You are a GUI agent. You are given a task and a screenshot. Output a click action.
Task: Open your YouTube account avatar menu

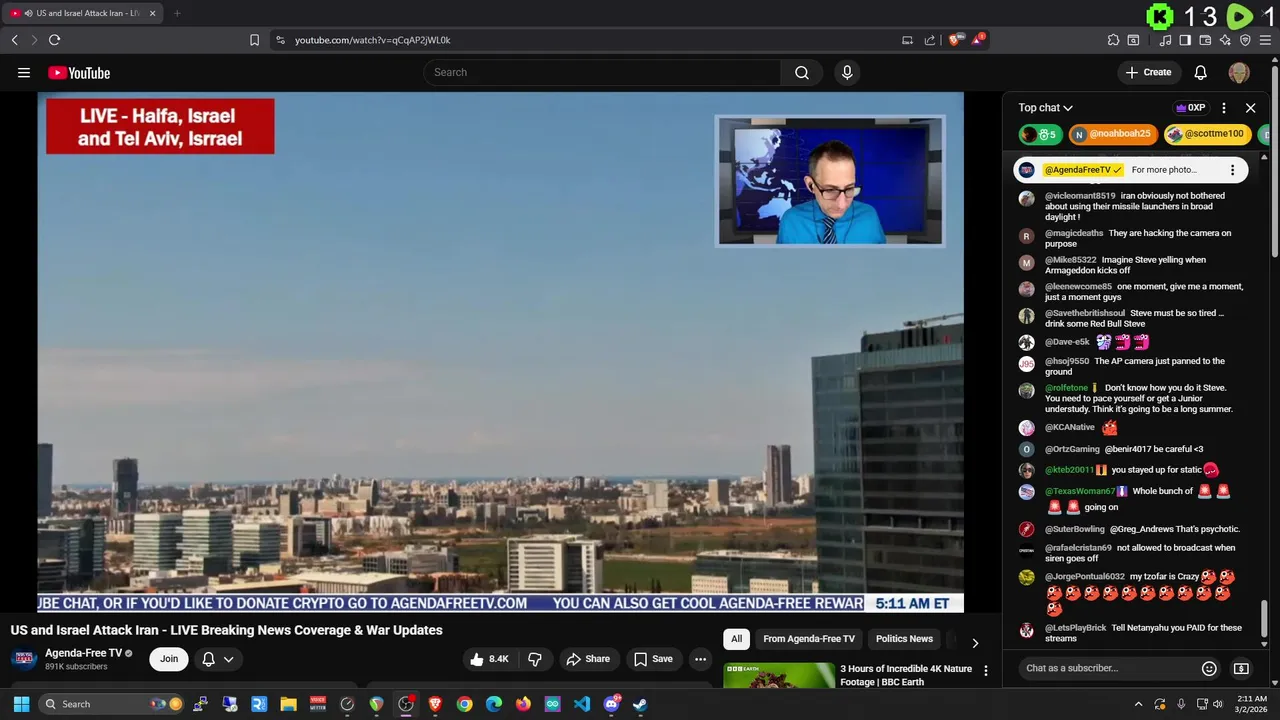coord(1239,72)
